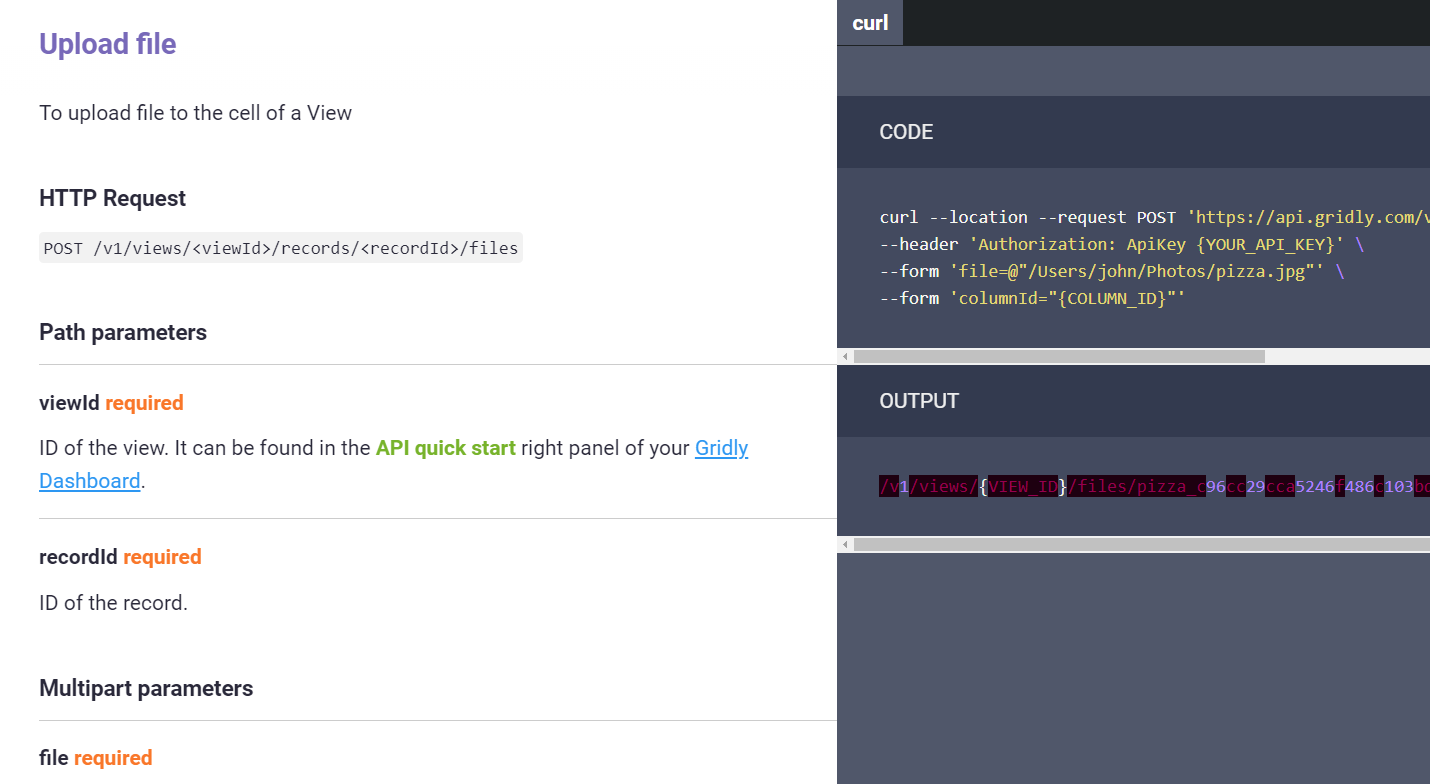
Task: Click the Path parameters heading
Action: [x=123, y=332]
